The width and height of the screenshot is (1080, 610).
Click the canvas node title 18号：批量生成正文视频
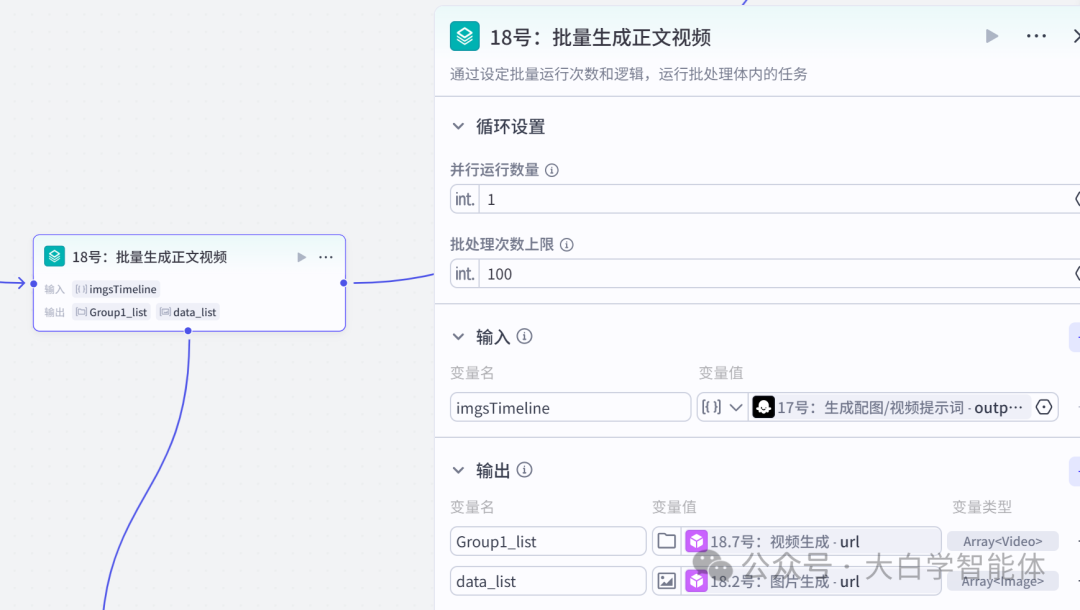[x=149, y=257]
